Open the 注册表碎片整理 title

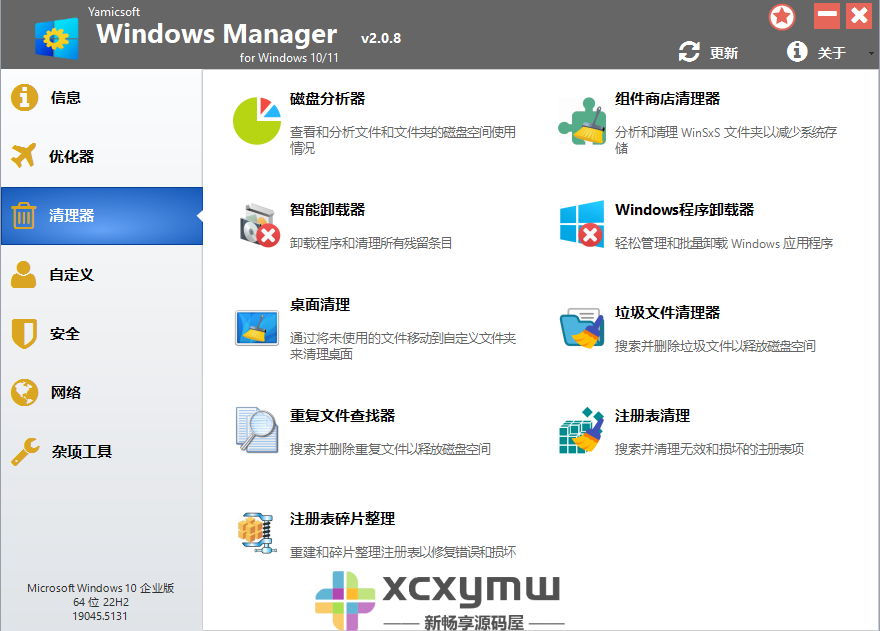342,519
